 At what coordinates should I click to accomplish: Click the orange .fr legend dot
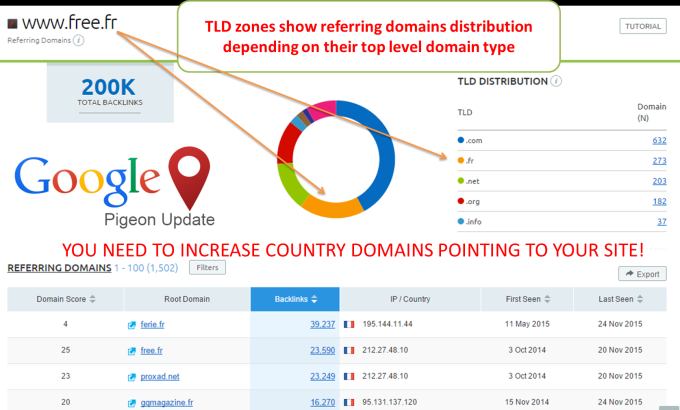click(x=461, y=160)
